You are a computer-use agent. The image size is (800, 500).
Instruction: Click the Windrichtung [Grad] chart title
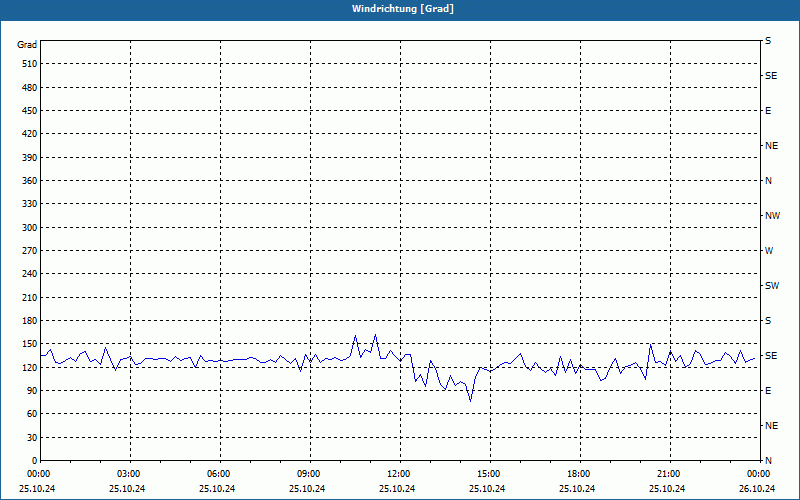pyautogui.click(x=403, y=9)
